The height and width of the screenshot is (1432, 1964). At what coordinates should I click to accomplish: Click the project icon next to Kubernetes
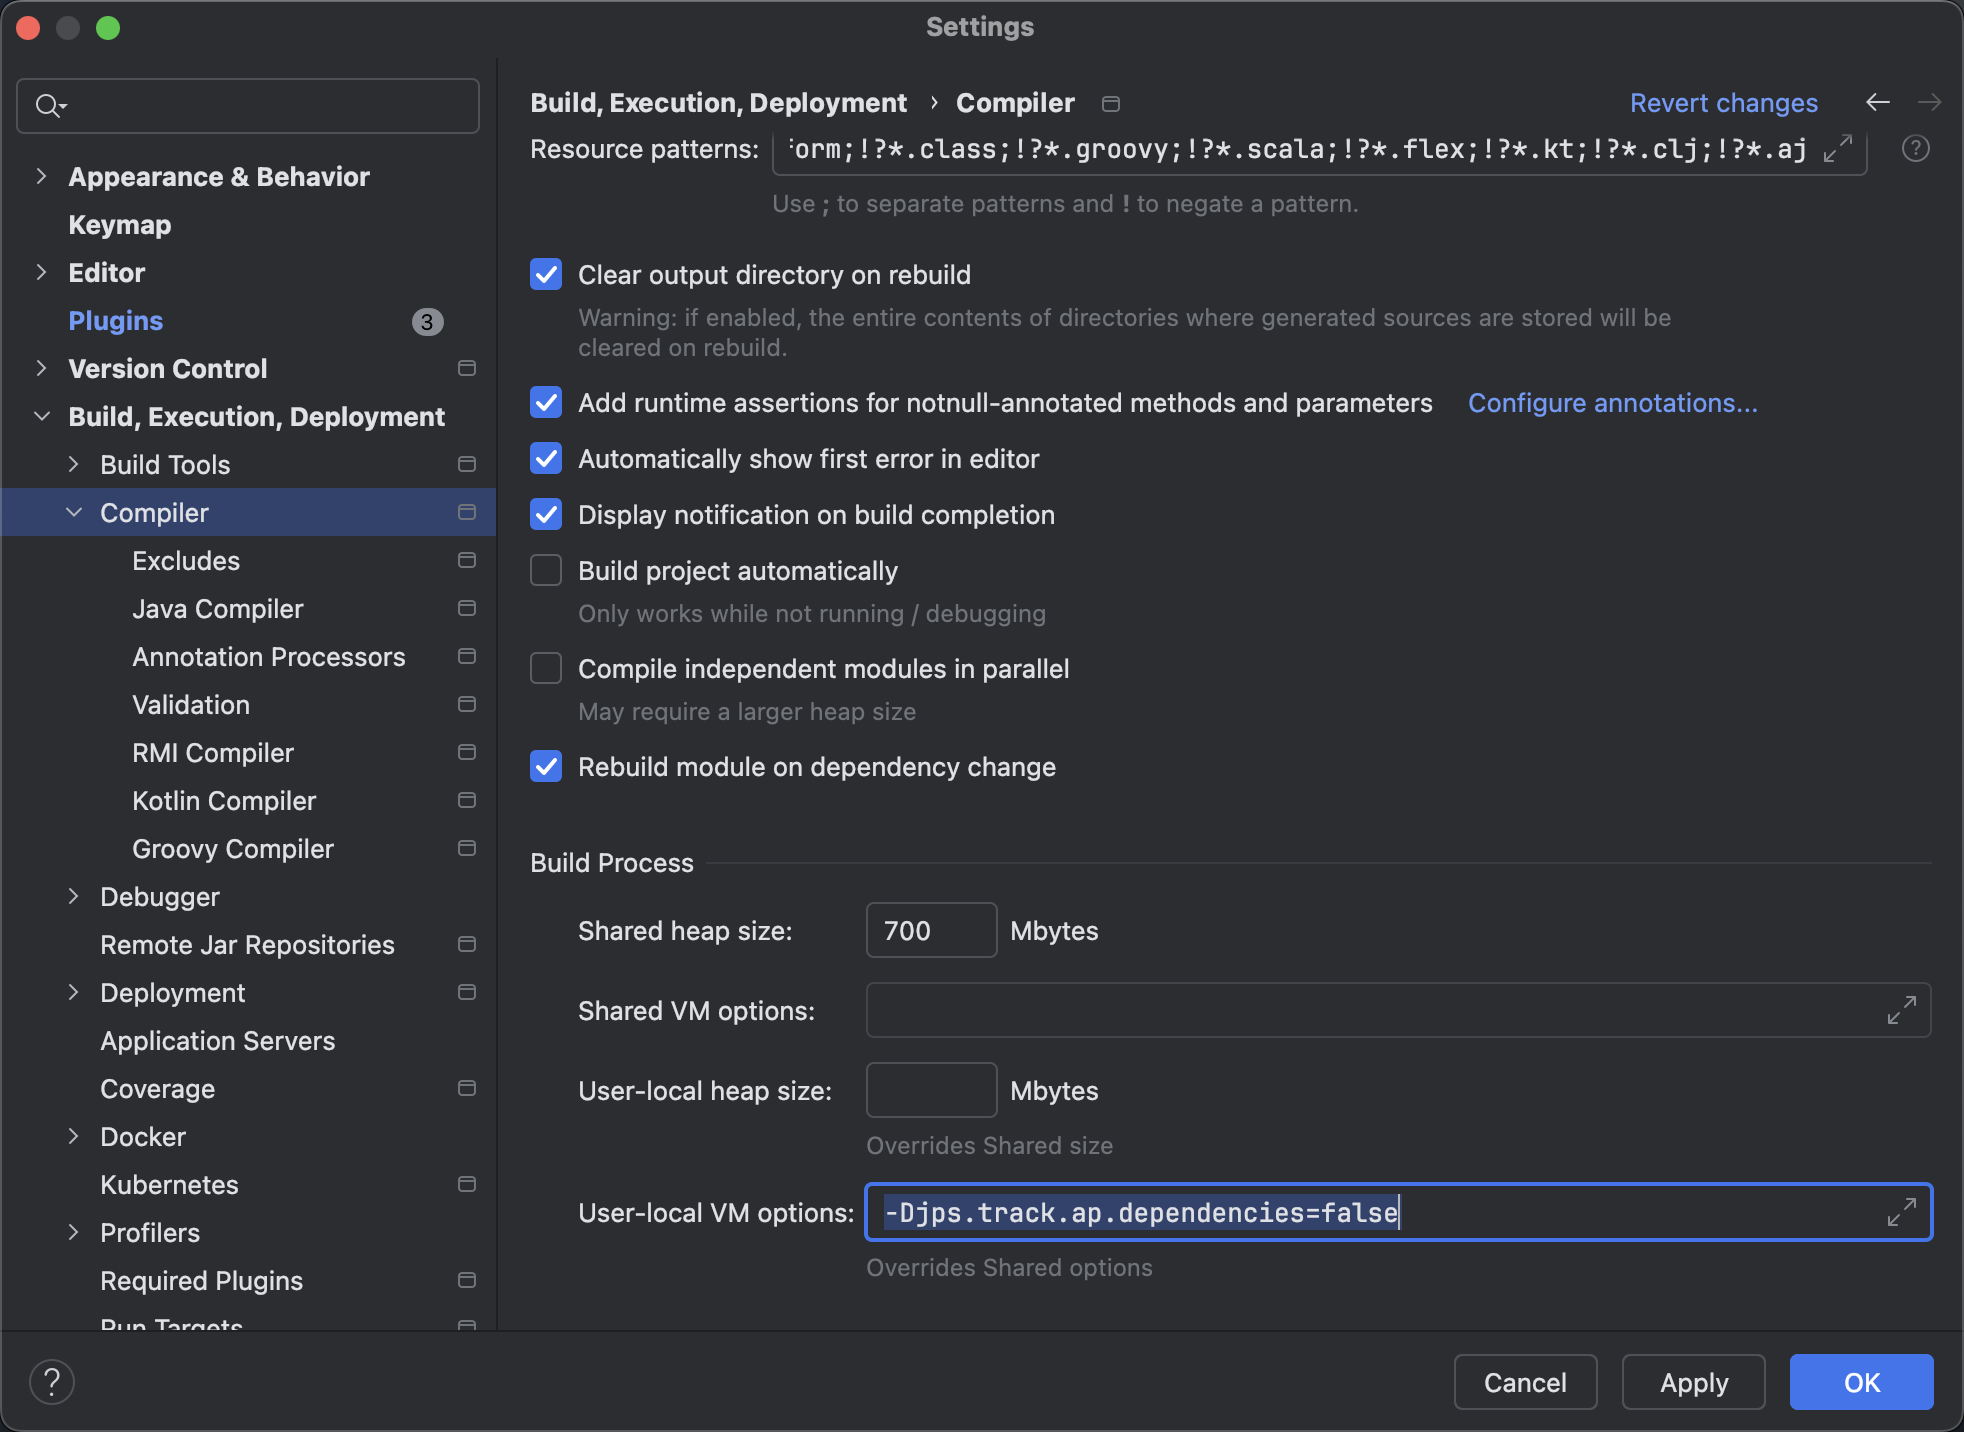point(466,1184)
